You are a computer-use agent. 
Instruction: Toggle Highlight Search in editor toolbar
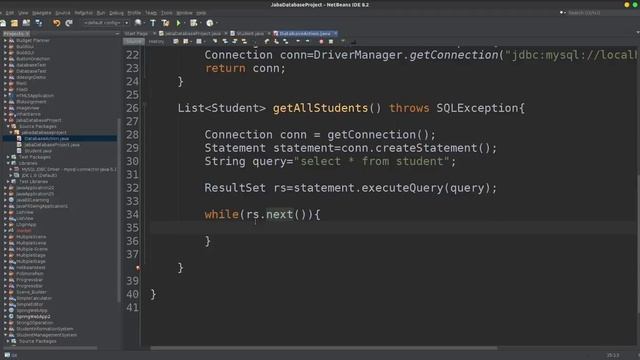[x=244, y=41]
